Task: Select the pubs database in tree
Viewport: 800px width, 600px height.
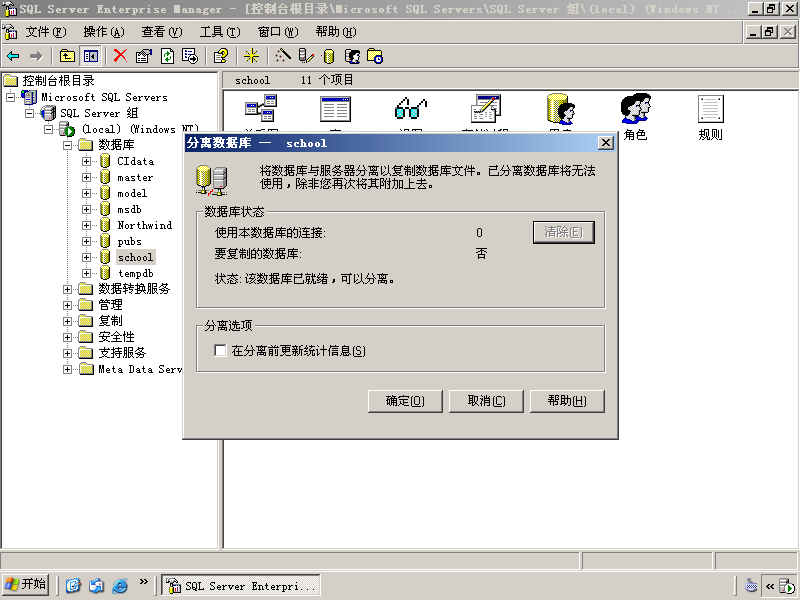Action: tap(130, 241)
